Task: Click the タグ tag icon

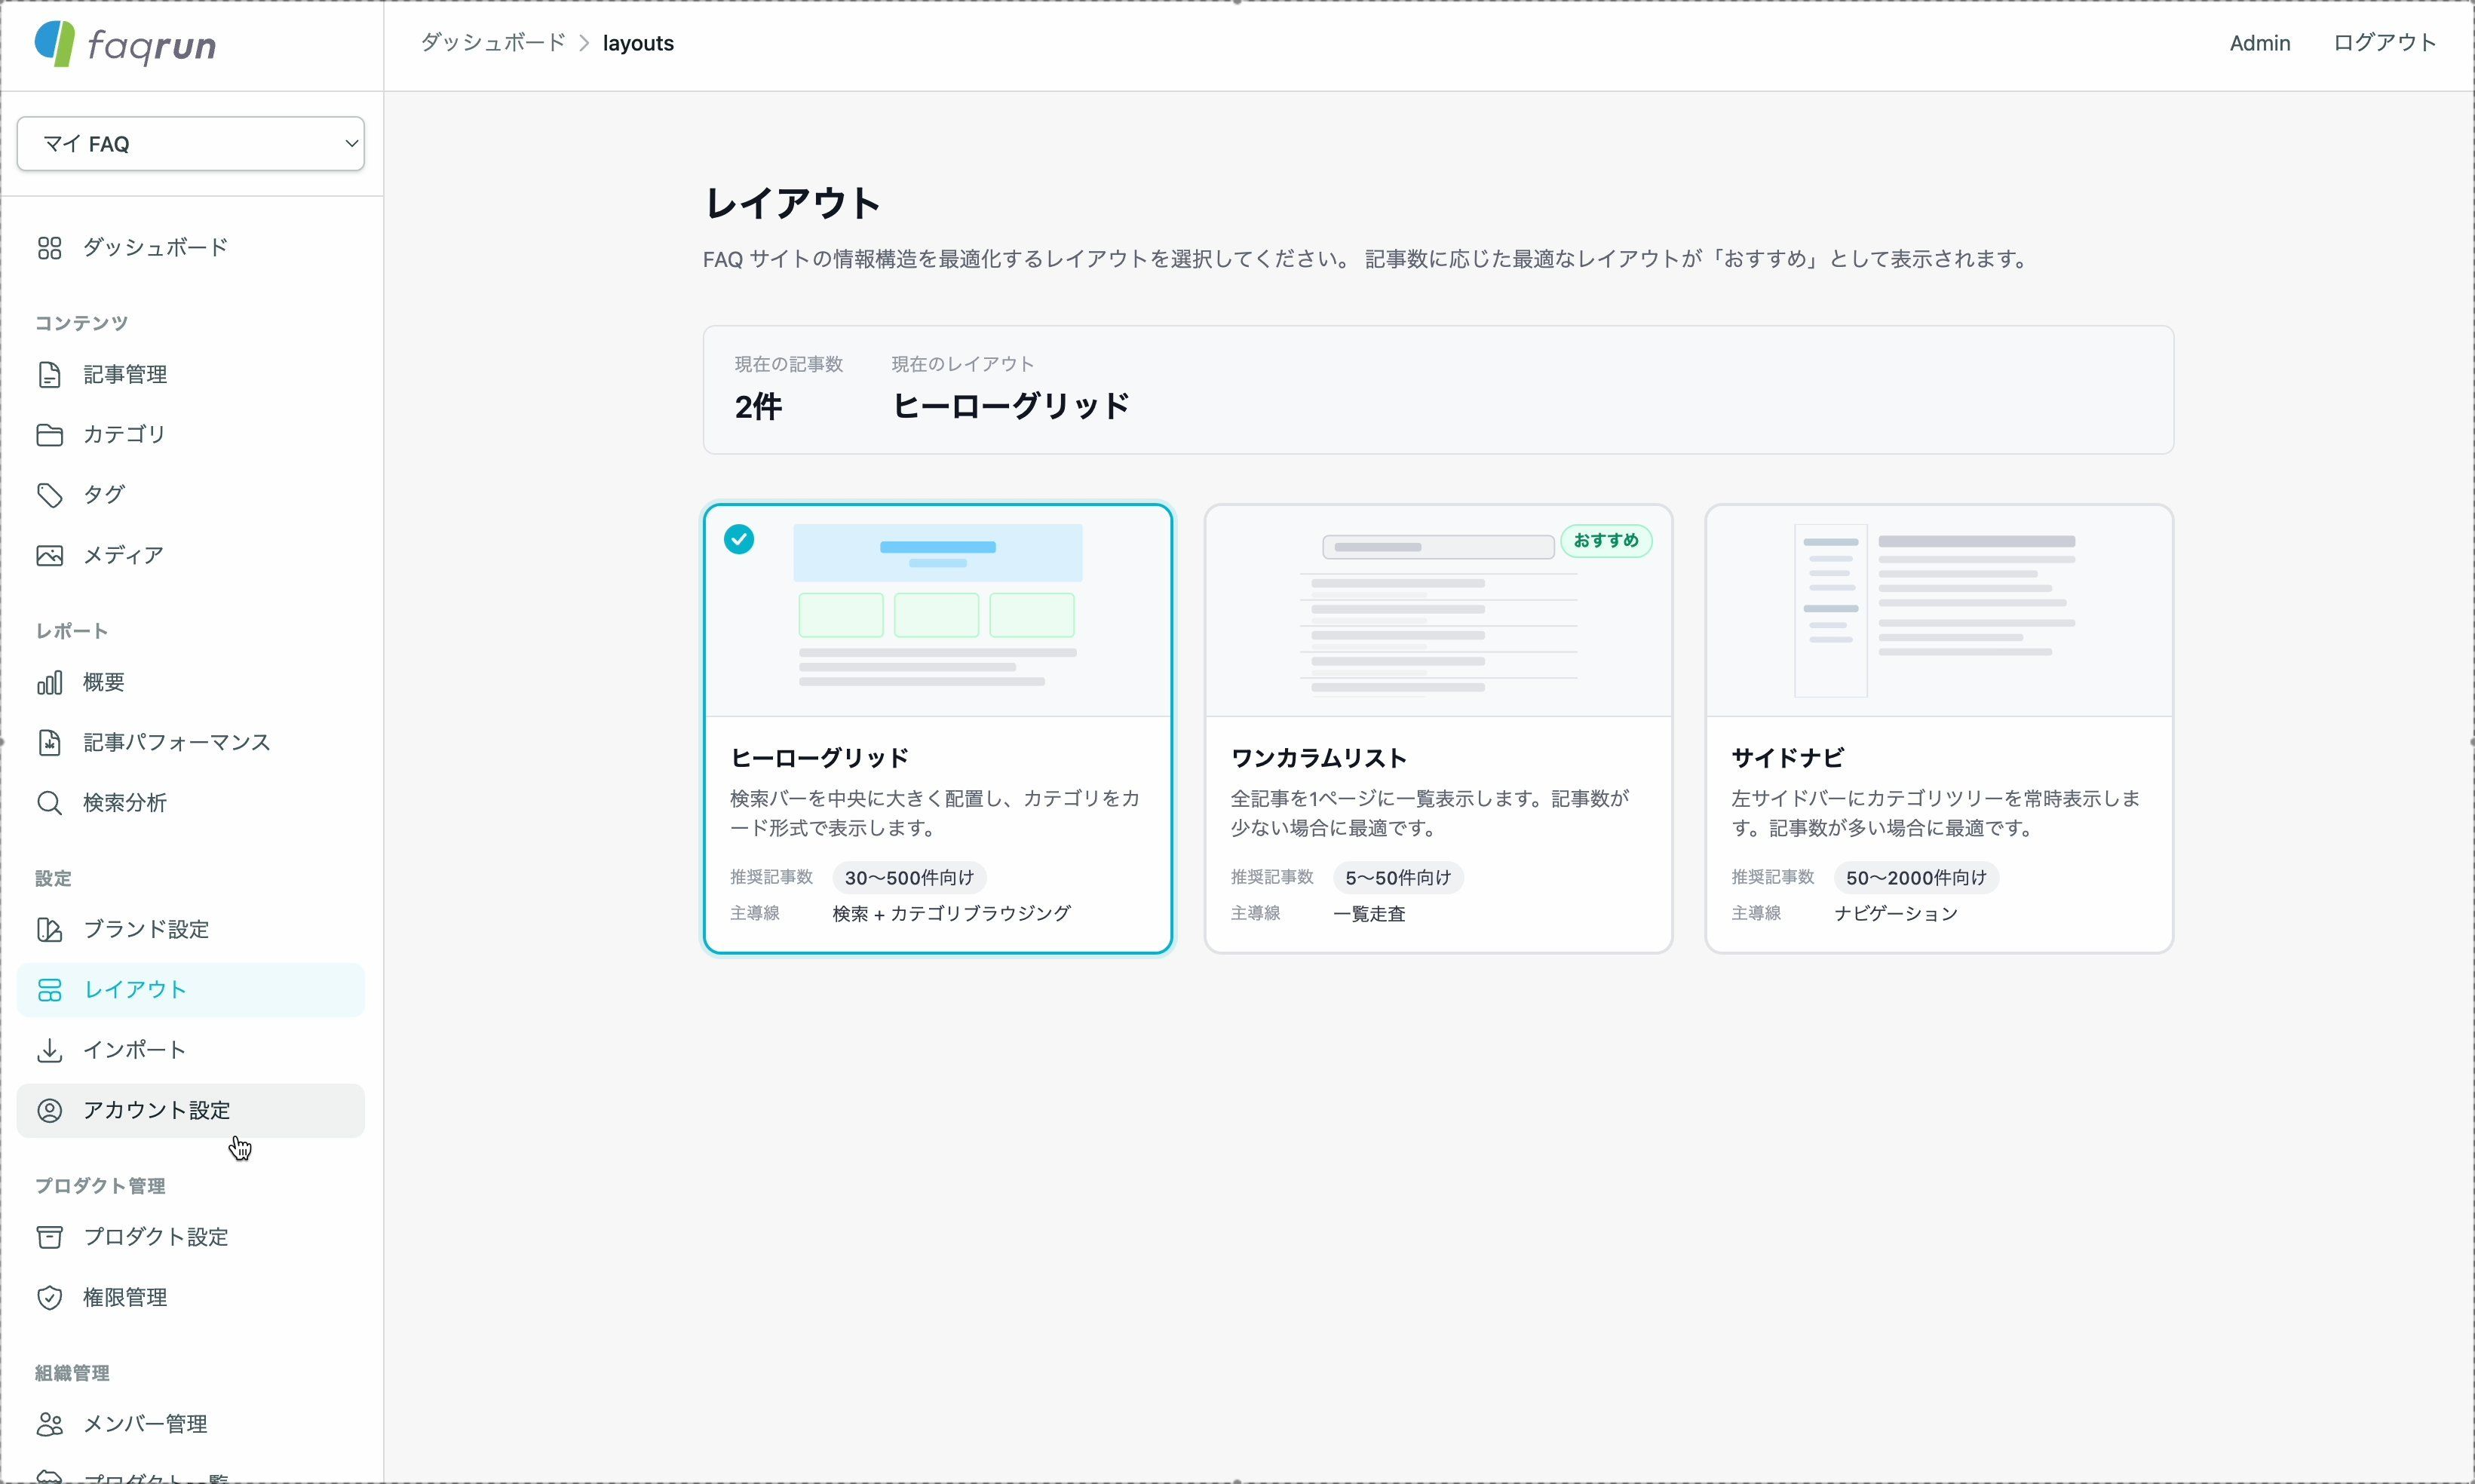Action: pos(49,495)
